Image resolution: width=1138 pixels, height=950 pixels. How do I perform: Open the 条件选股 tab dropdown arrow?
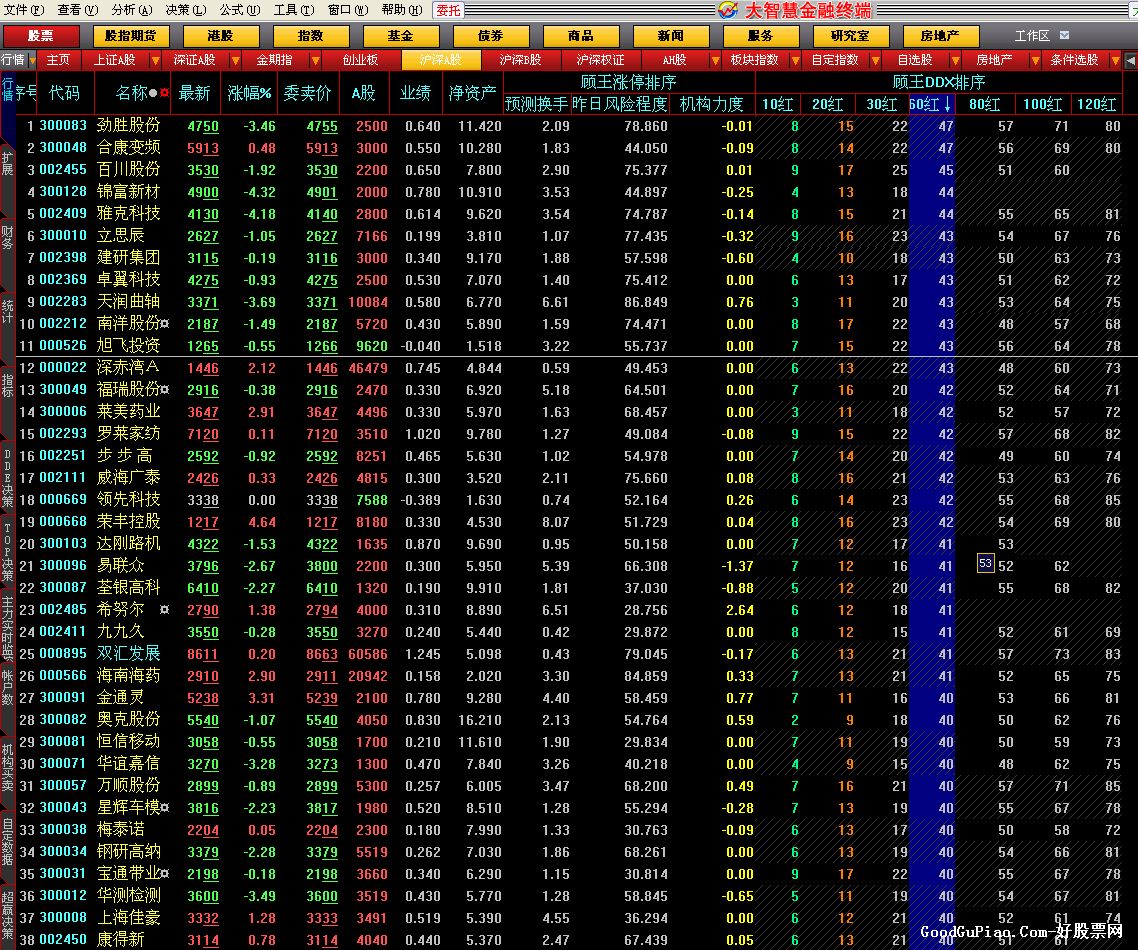(x=1116, y=60)
